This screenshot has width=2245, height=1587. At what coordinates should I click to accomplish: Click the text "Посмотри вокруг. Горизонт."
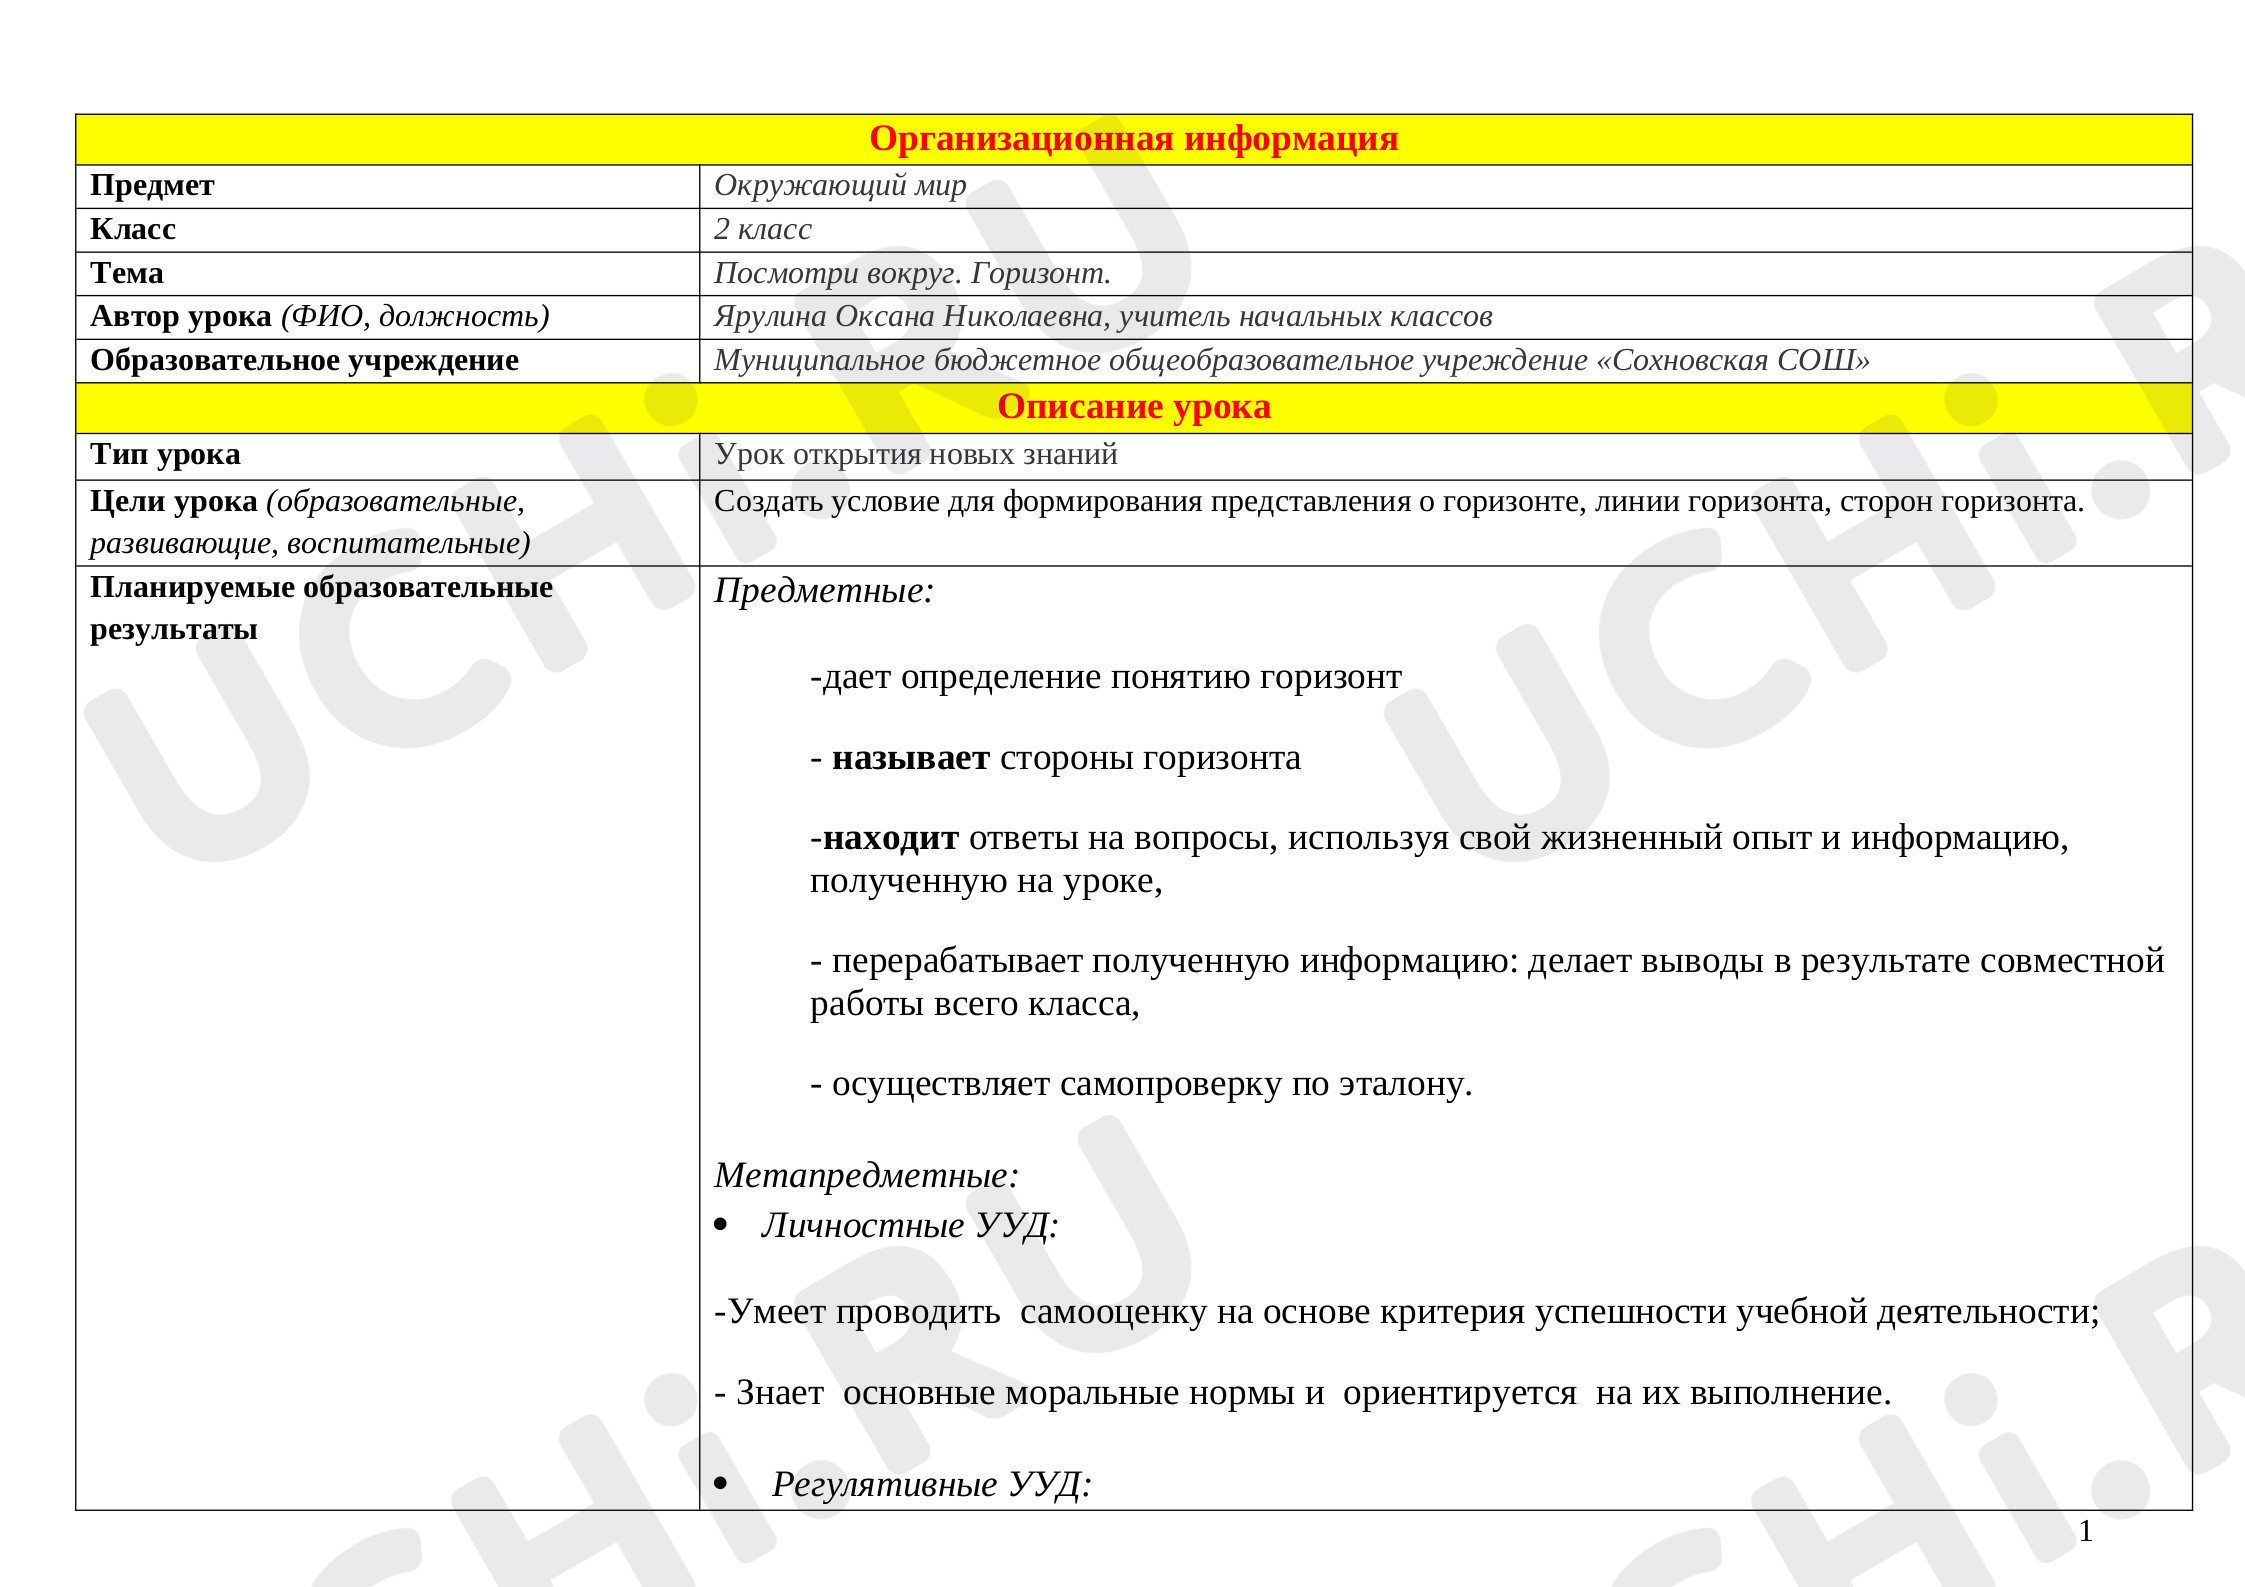point(912,273)
